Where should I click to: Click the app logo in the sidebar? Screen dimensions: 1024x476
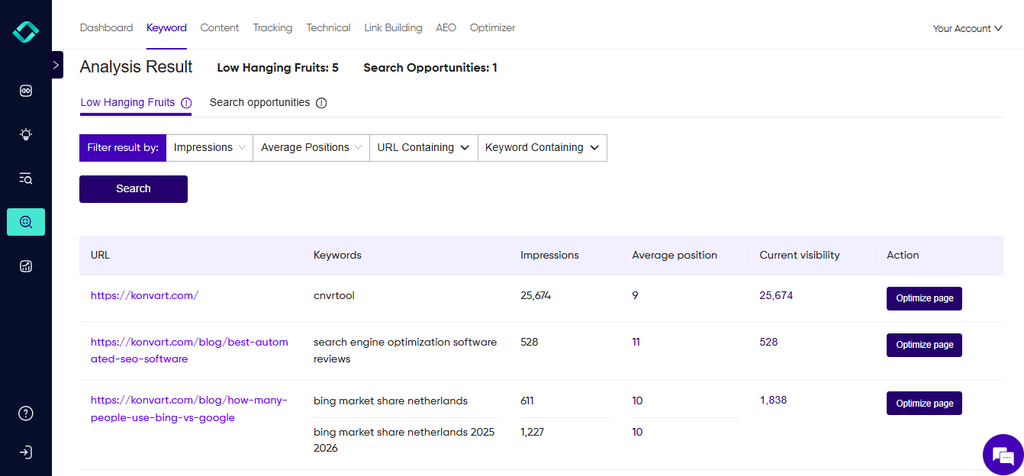coord(25,32)
